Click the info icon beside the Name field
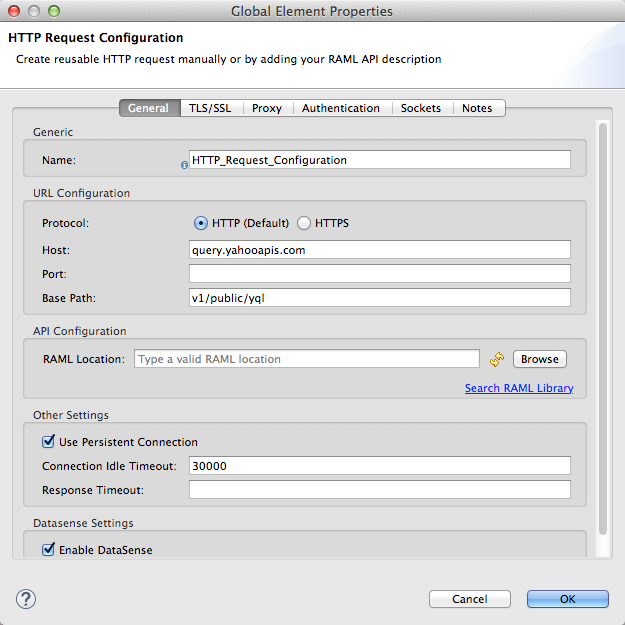Screen dimensions: 625x625 pos(184,164)
